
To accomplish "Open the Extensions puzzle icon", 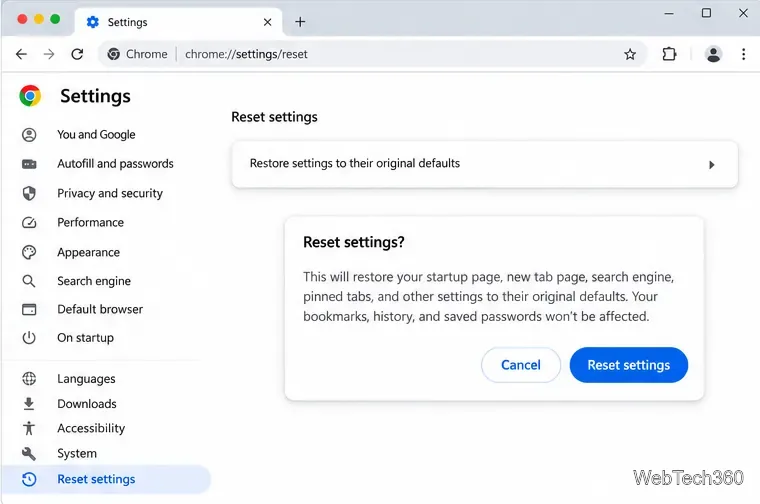I will point(669,54).
